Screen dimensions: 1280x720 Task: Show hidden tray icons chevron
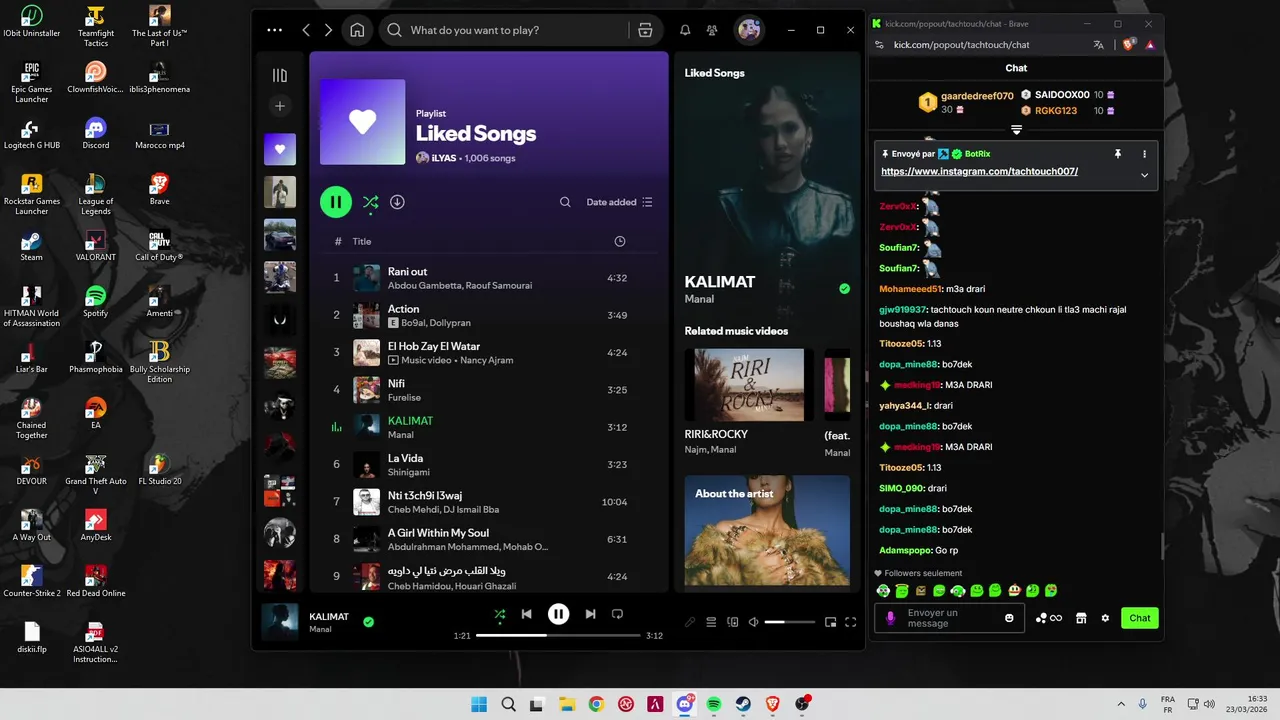click(1119, 704)
